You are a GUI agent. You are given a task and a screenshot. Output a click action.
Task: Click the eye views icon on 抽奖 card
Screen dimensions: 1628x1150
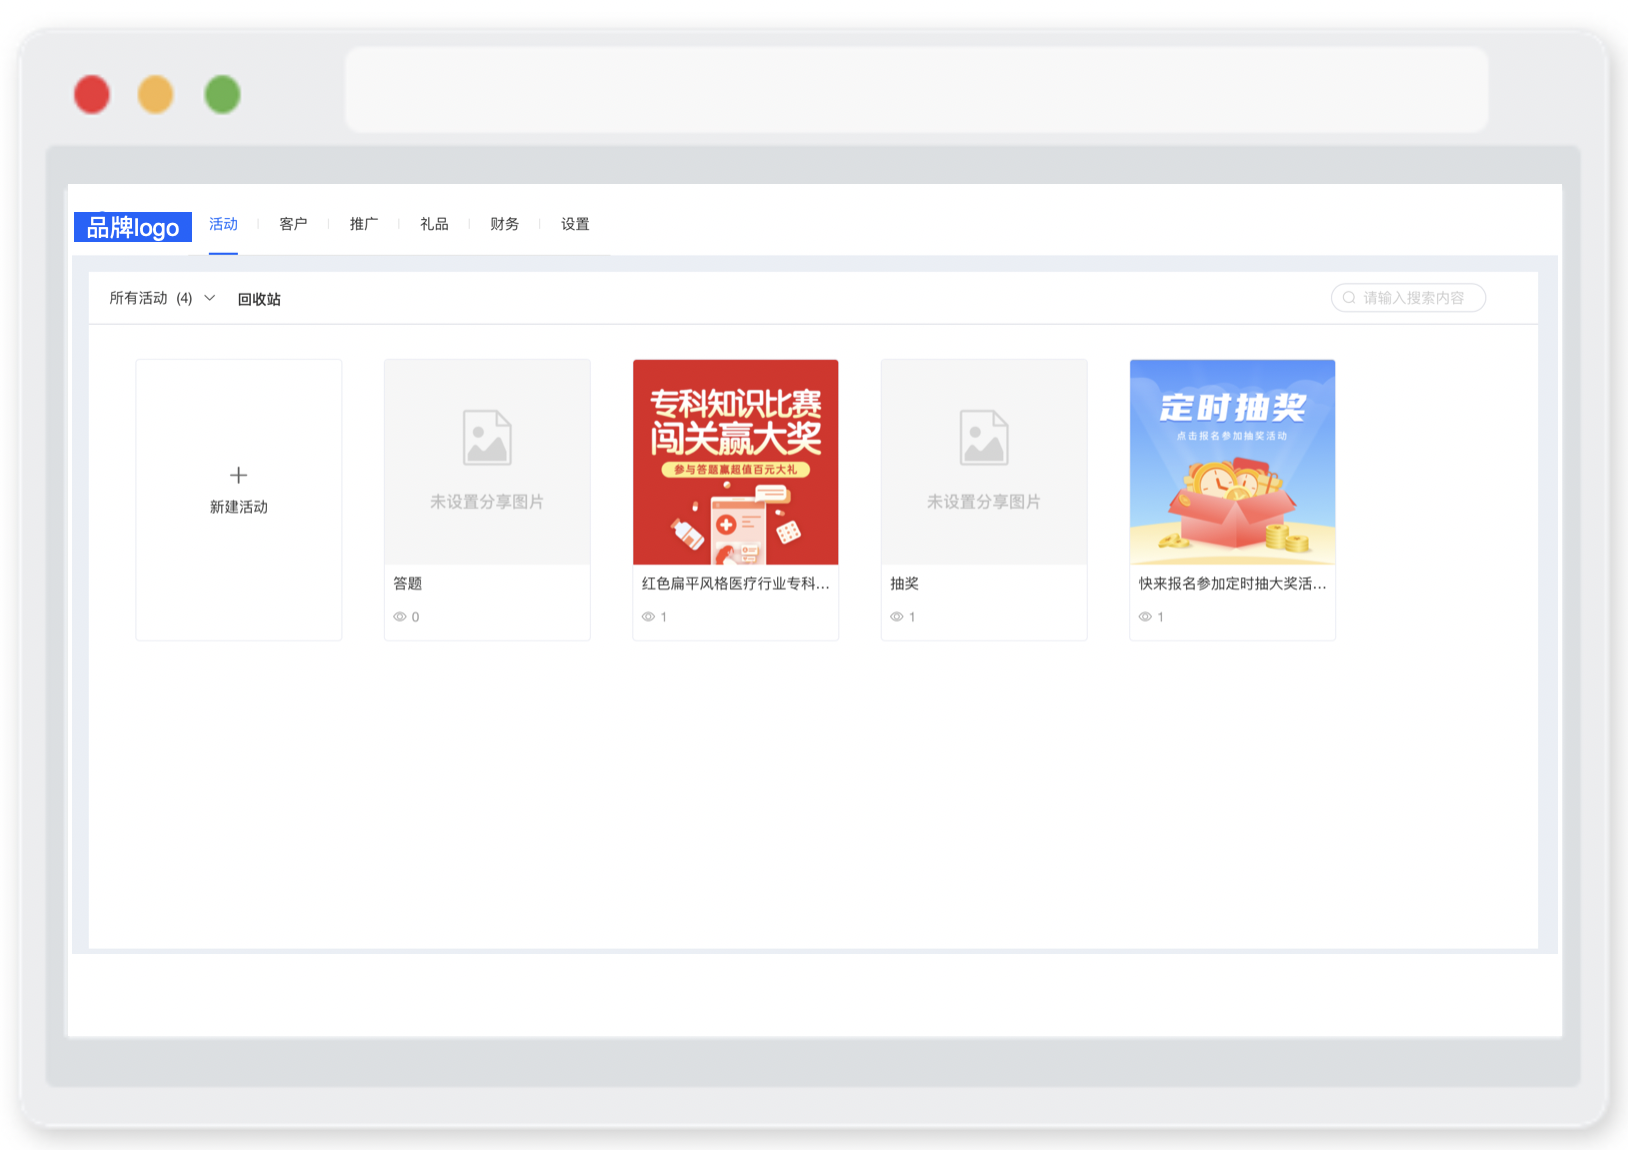point(897,617)
